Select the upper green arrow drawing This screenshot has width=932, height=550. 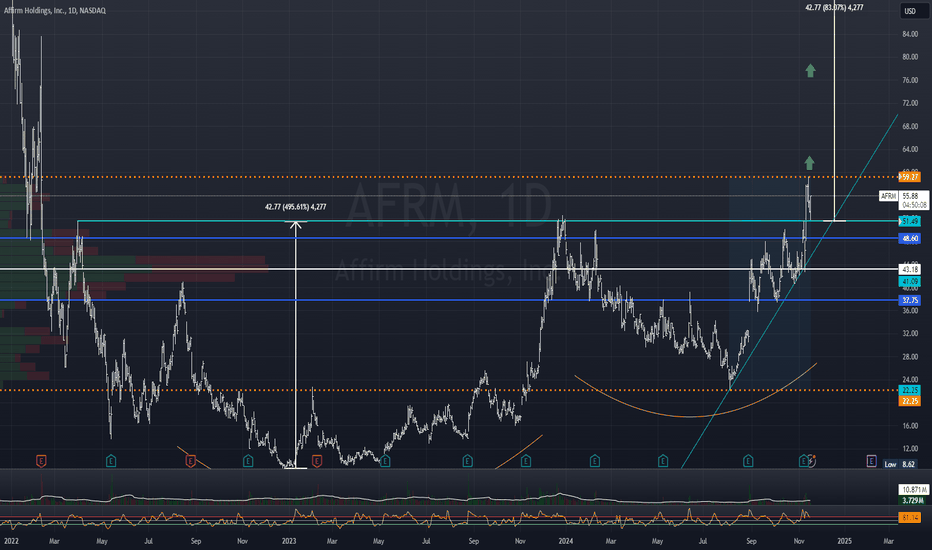(x=810, y=71)
